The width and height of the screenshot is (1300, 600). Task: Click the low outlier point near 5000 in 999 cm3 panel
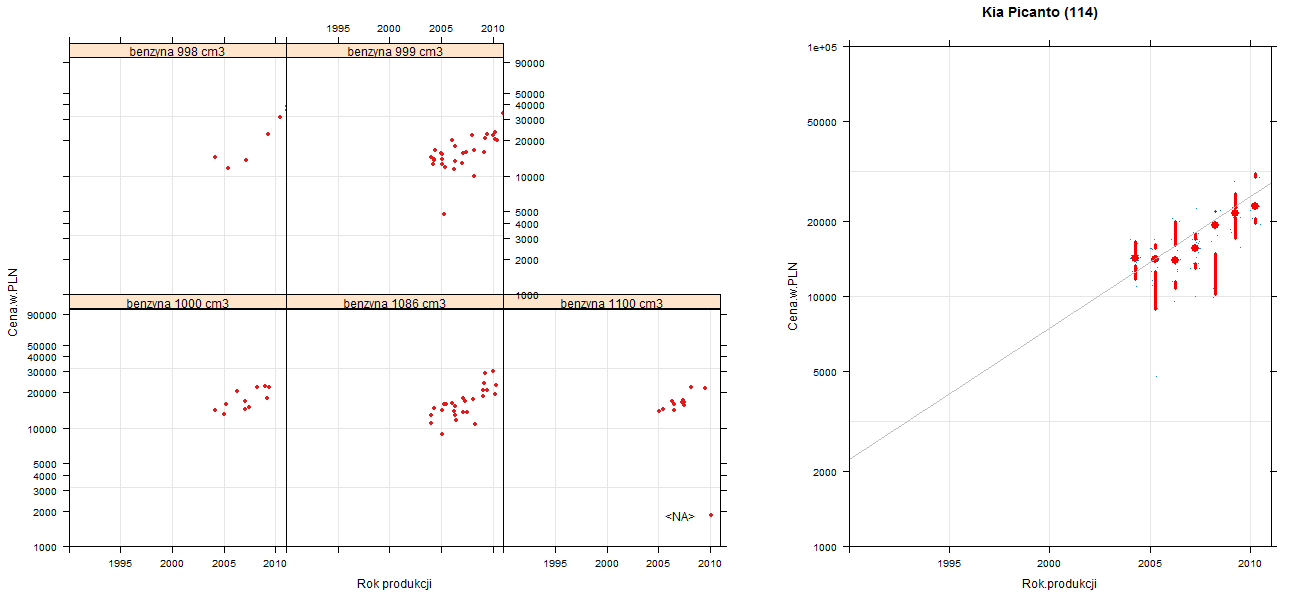pos(443,214)
